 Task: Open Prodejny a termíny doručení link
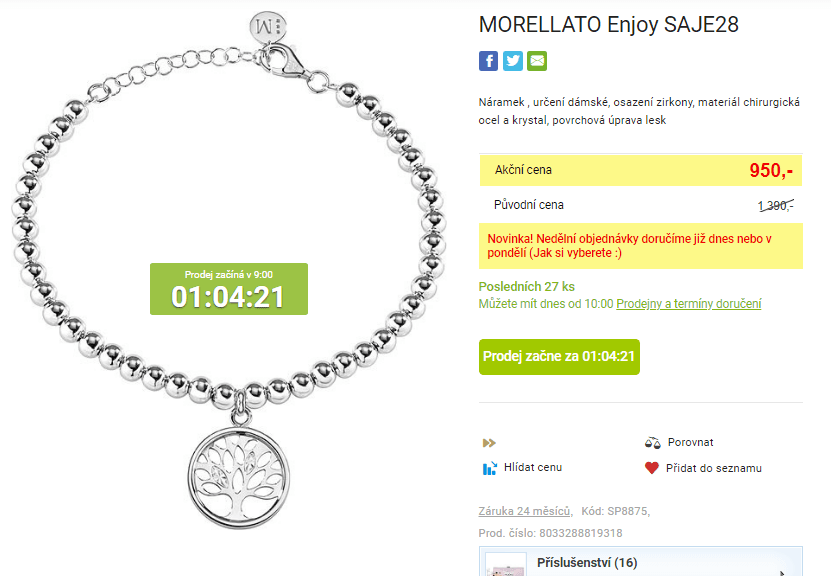point(688,304)
